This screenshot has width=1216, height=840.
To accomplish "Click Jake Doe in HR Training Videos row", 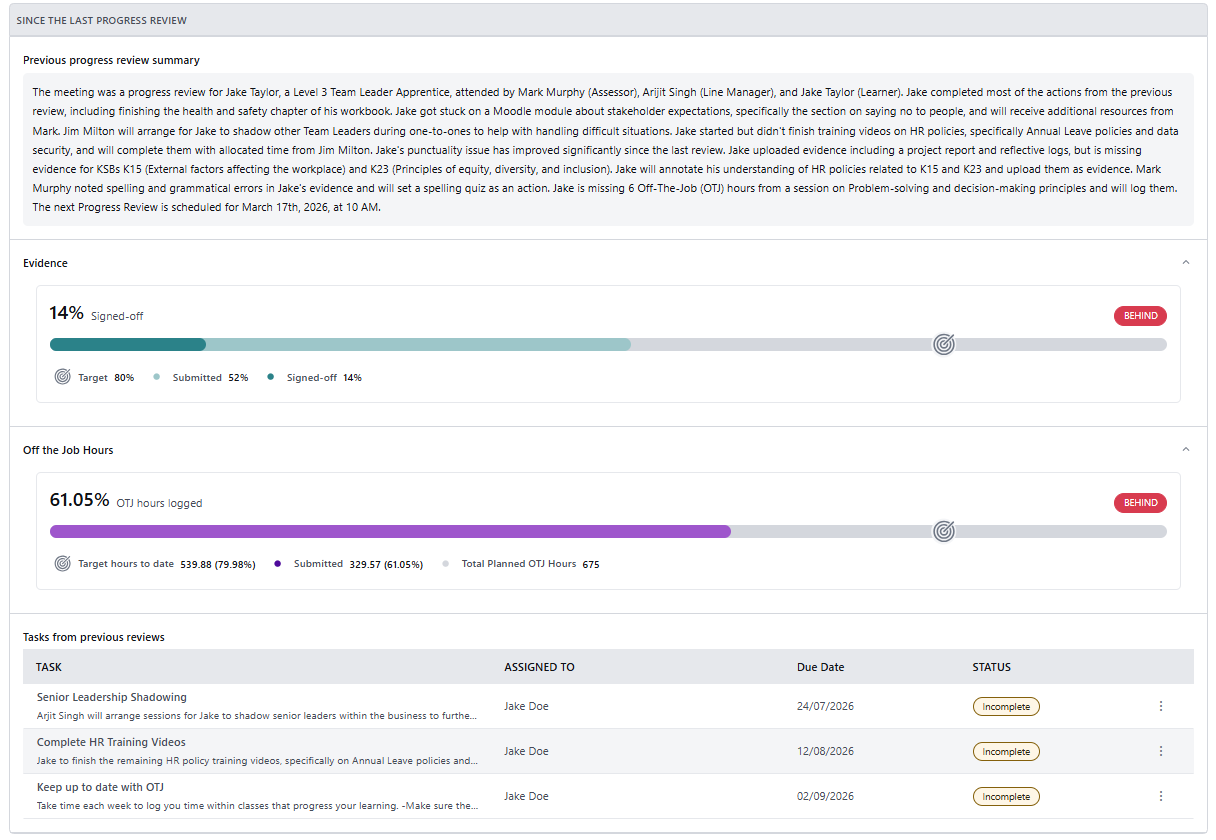I will click(x=526, y=751).
